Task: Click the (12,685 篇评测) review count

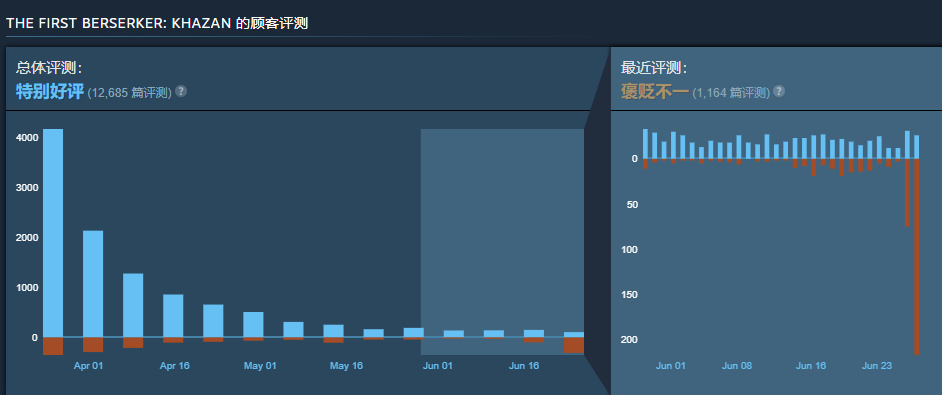Action: (x=130, y=93)
